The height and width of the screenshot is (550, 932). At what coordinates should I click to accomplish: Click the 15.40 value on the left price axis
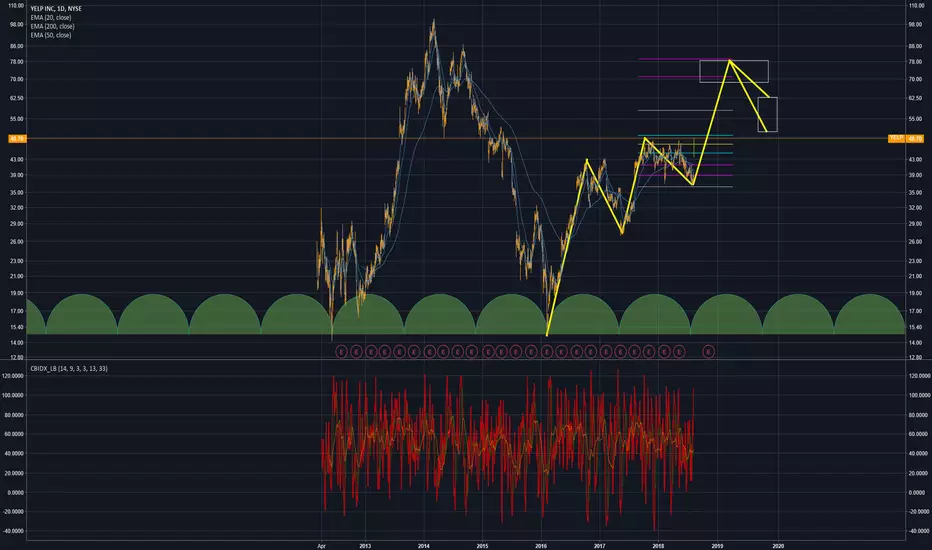[17, 328]
